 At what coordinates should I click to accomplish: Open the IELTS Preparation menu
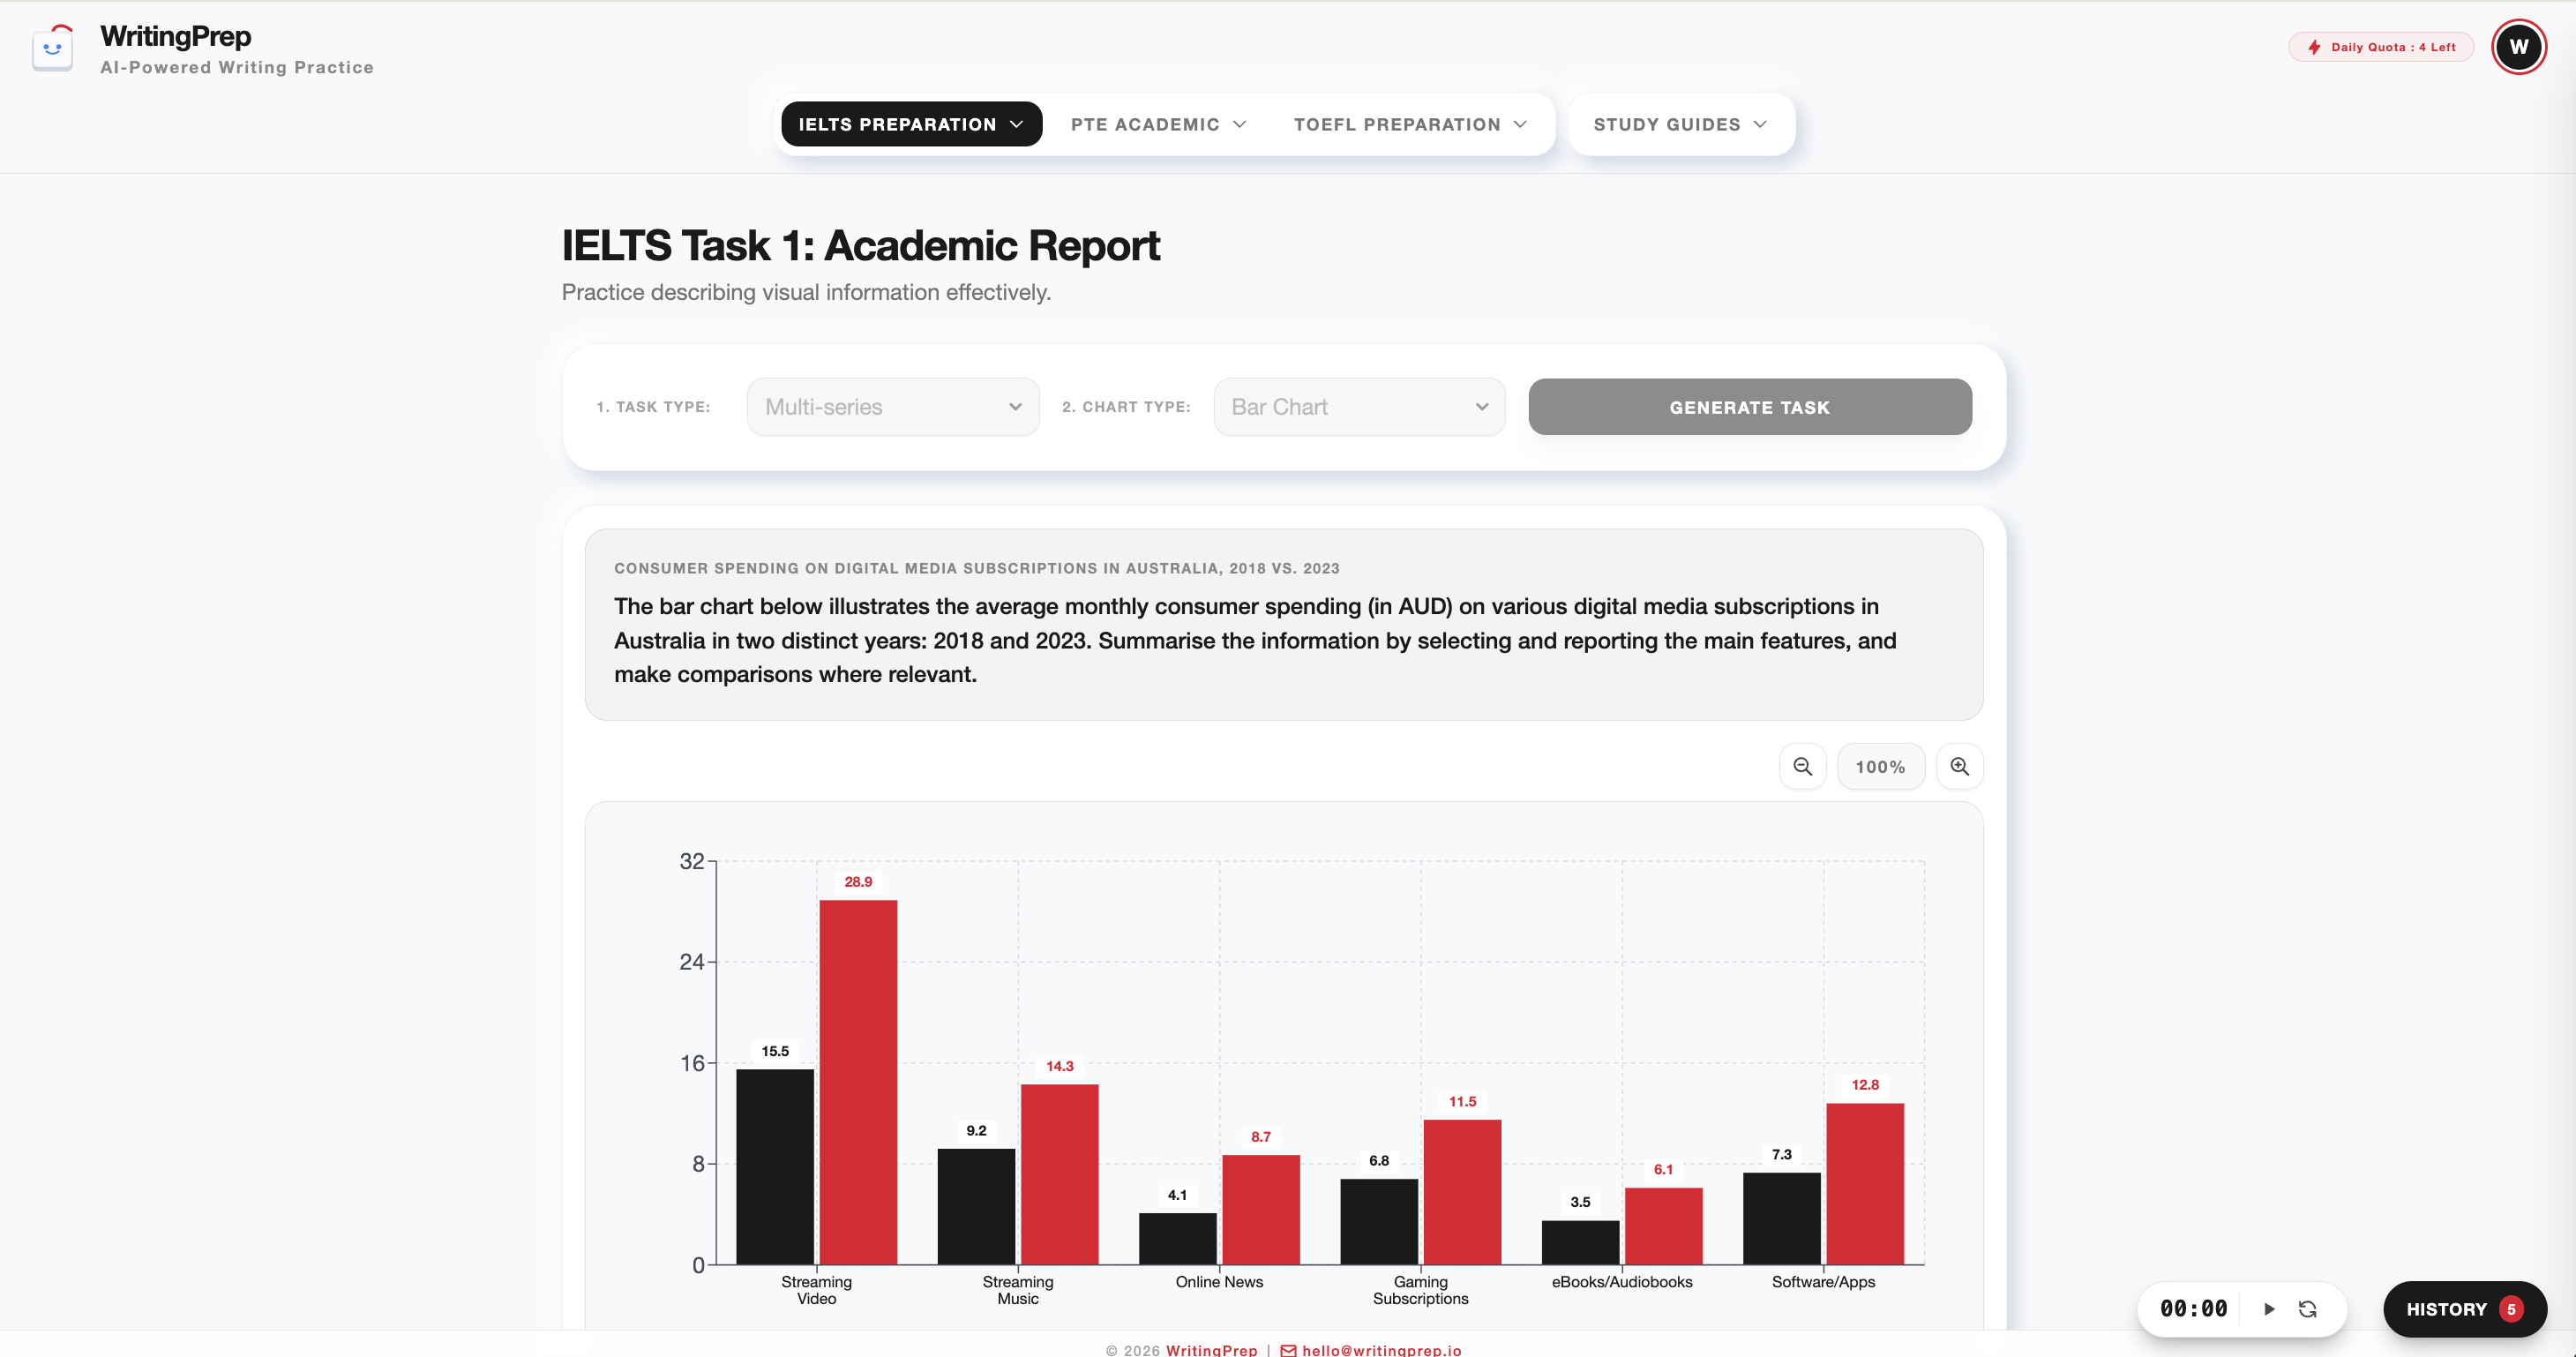tap(911, 124)
